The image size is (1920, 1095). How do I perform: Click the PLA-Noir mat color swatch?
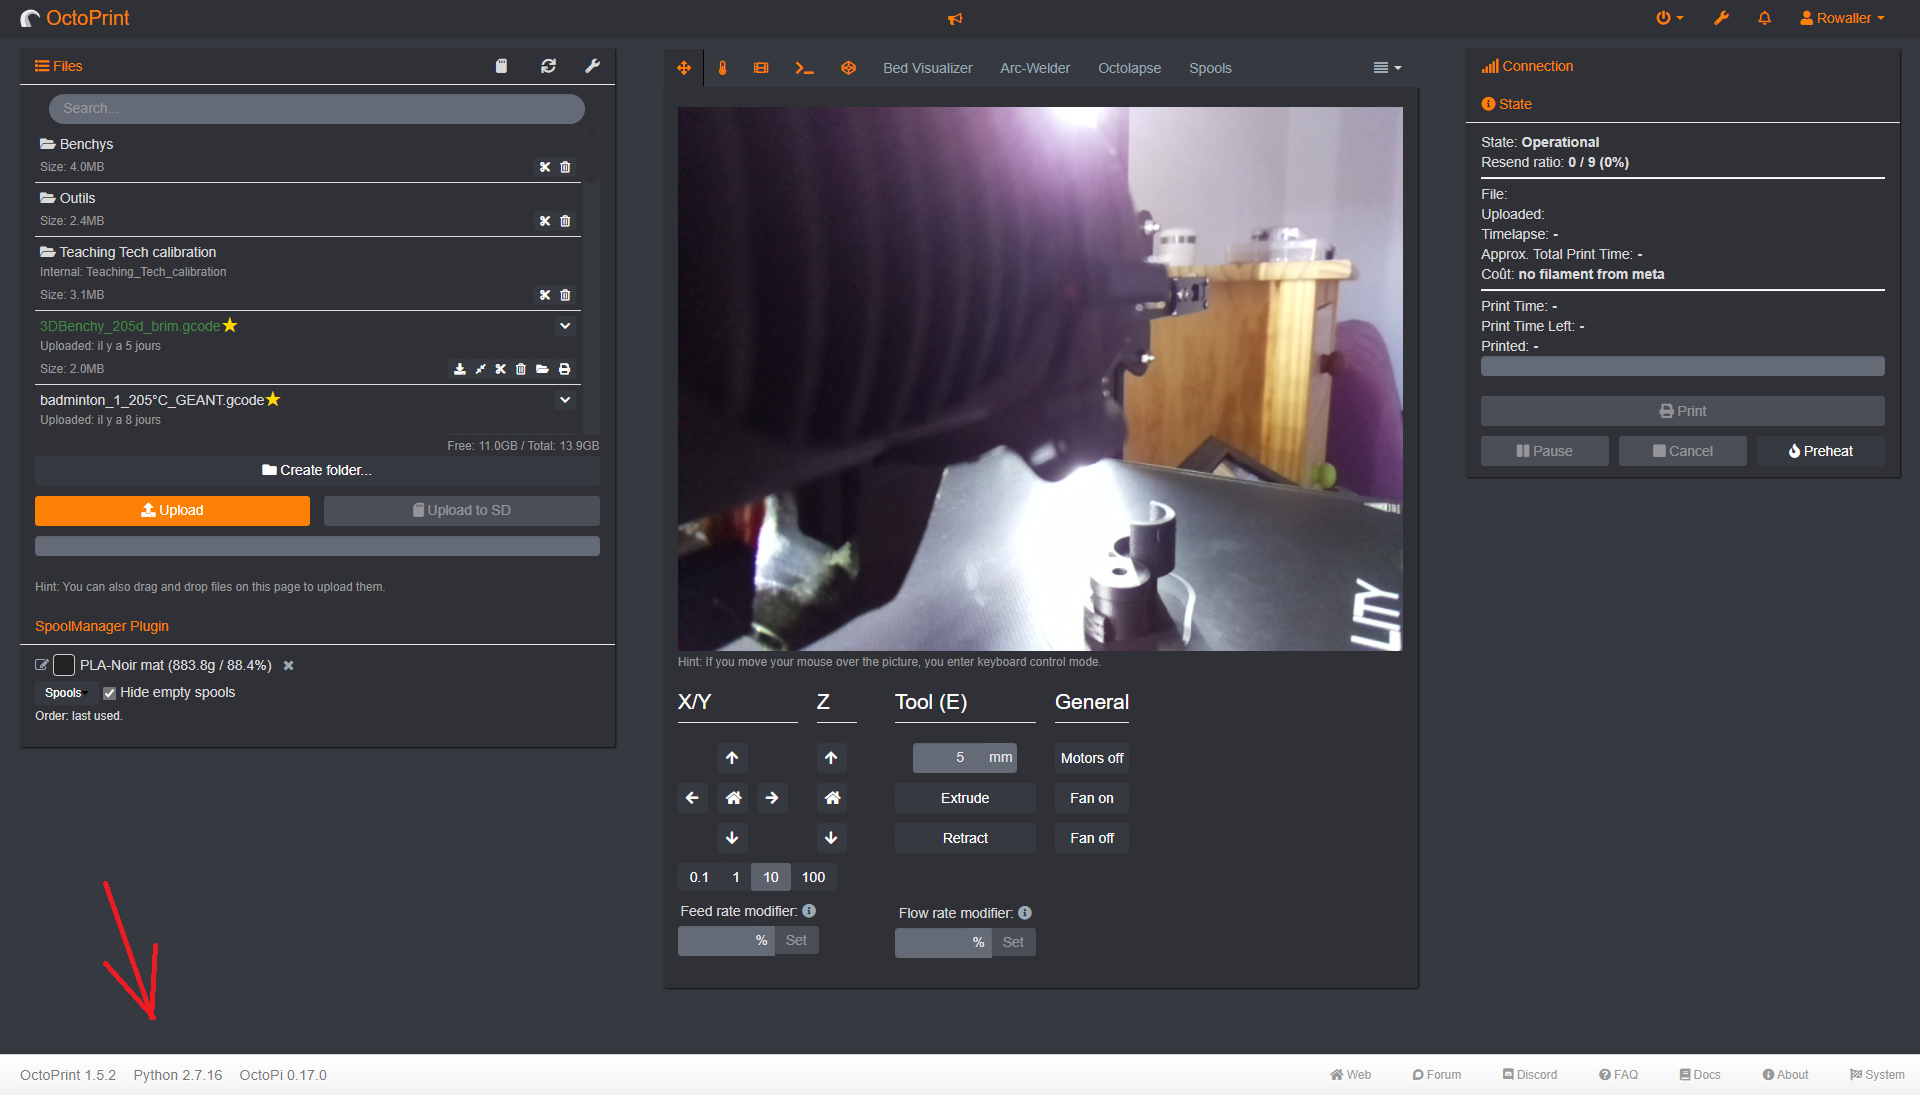64,665
